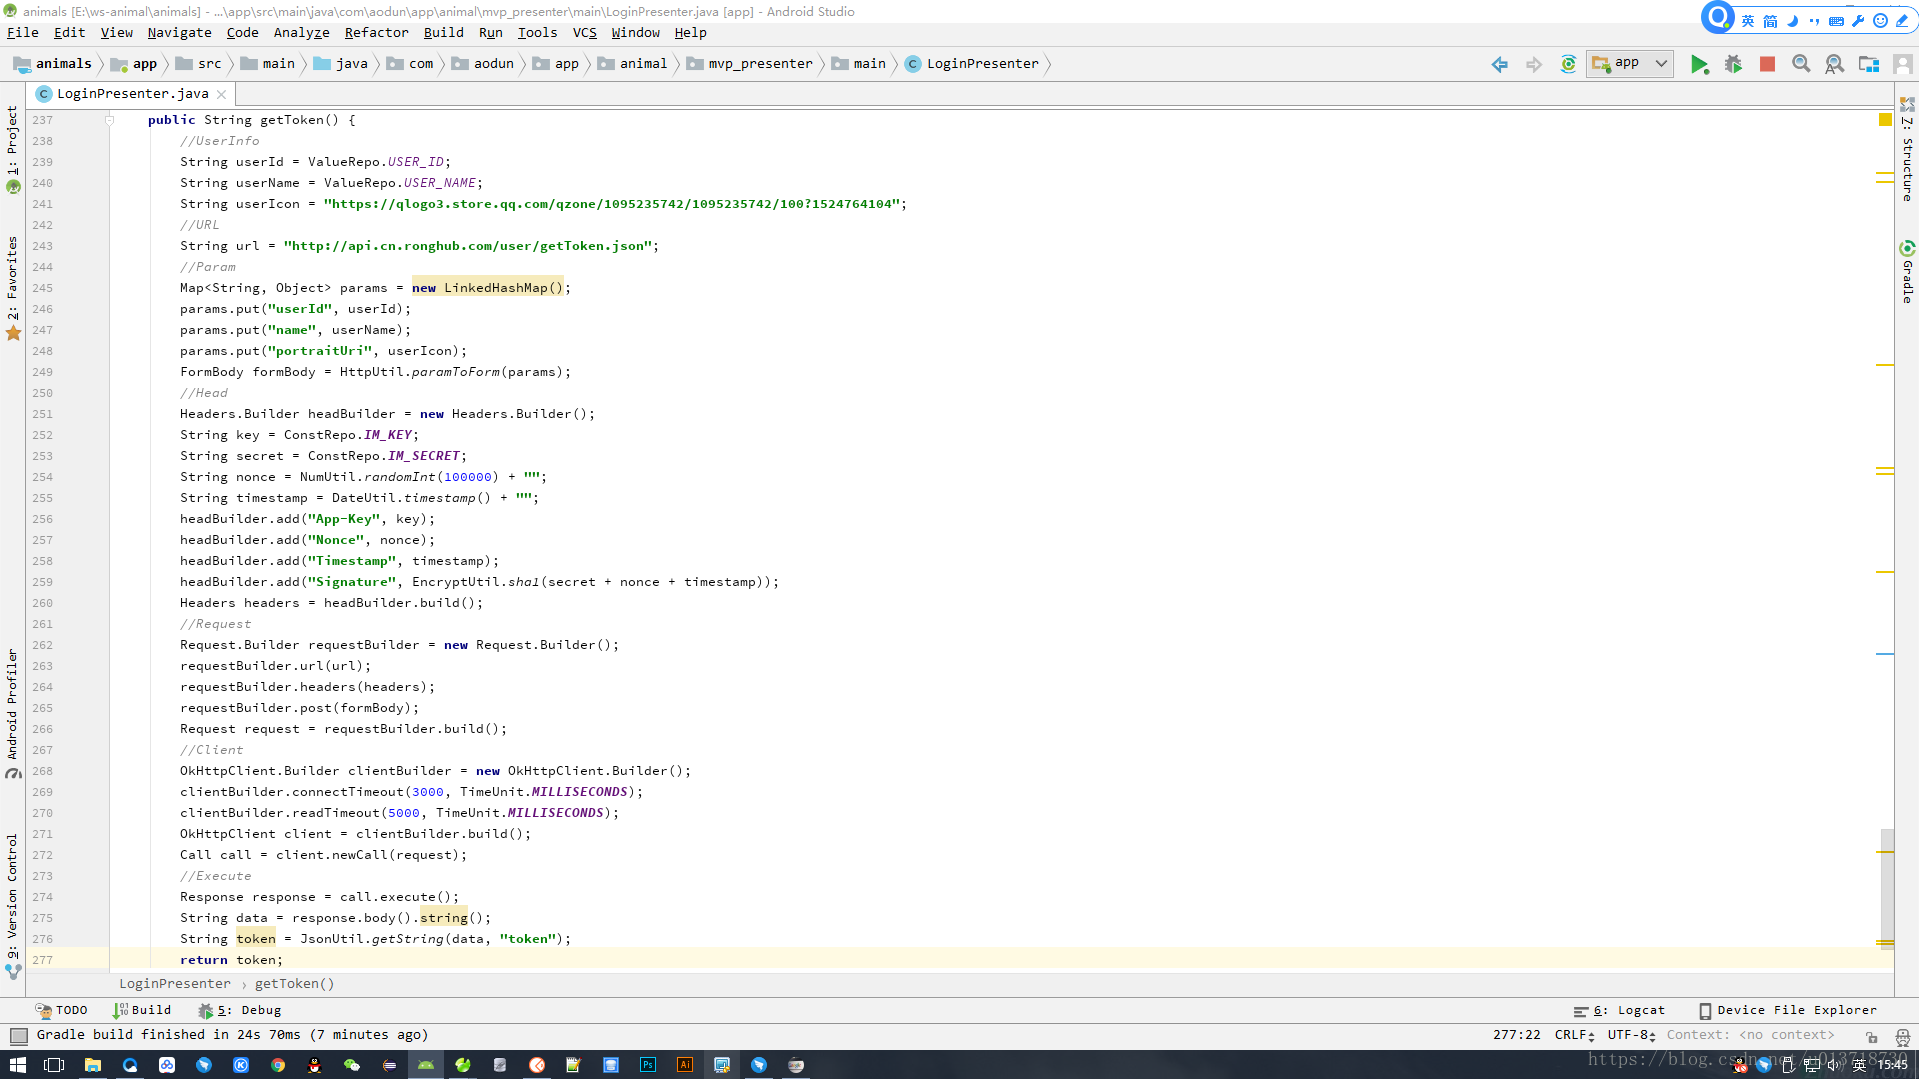Click the Context no context indicator
The image size is (1919, 1079).
click(x=1750, y=1035)
